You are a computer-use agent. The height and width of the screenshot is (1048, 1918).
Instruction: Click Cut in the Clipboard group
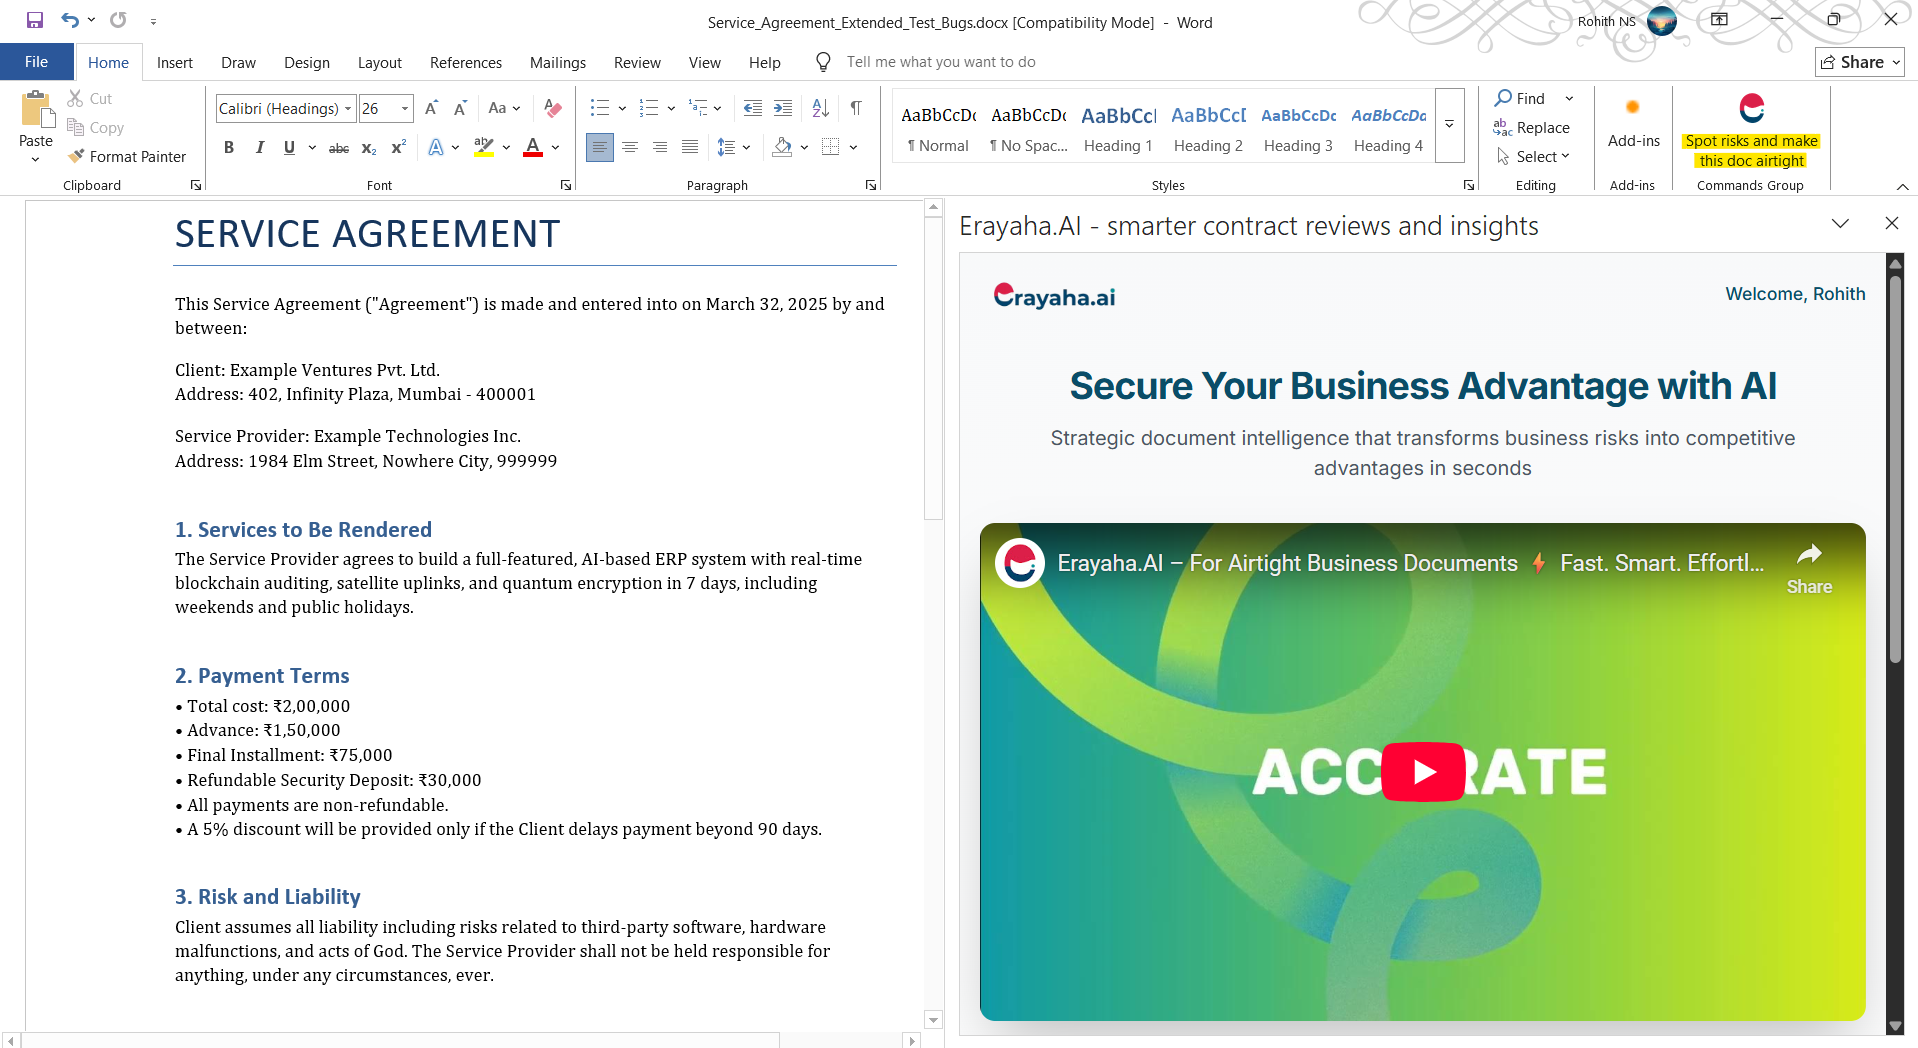[x=90, y=99]
